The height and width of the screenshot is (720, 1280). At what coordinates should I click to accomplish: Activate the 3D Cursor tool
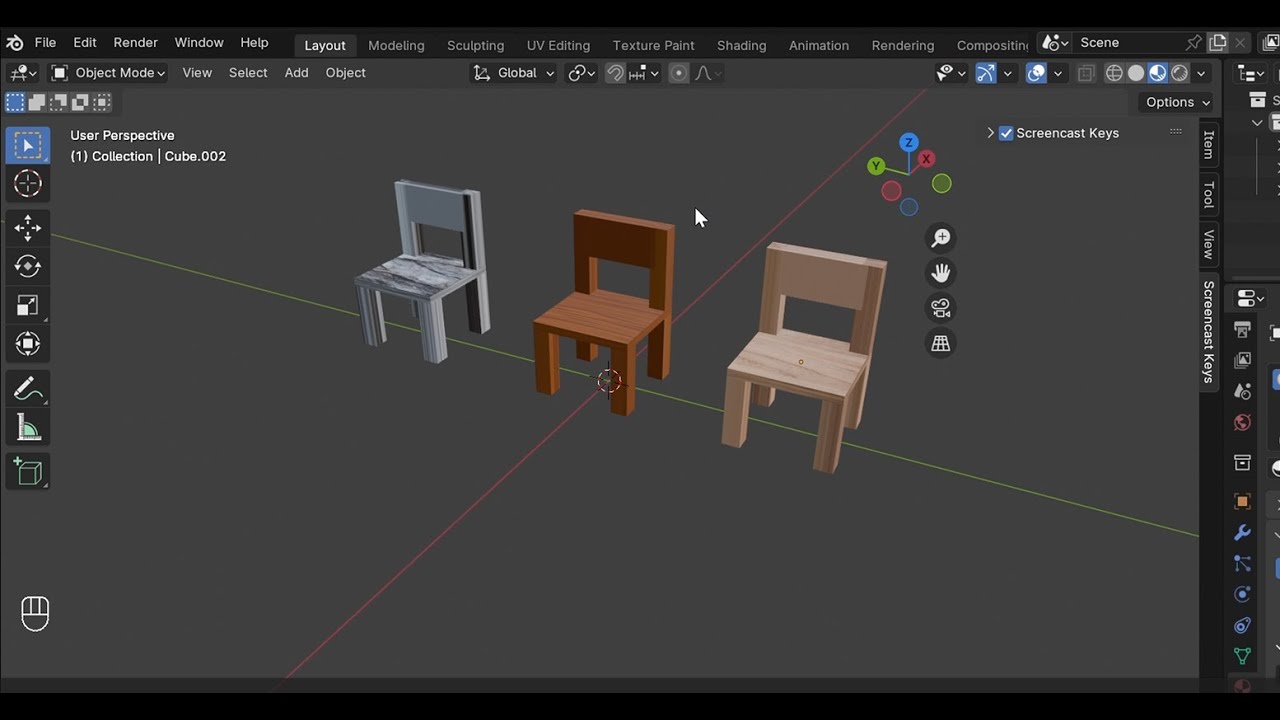pos(28,183)
